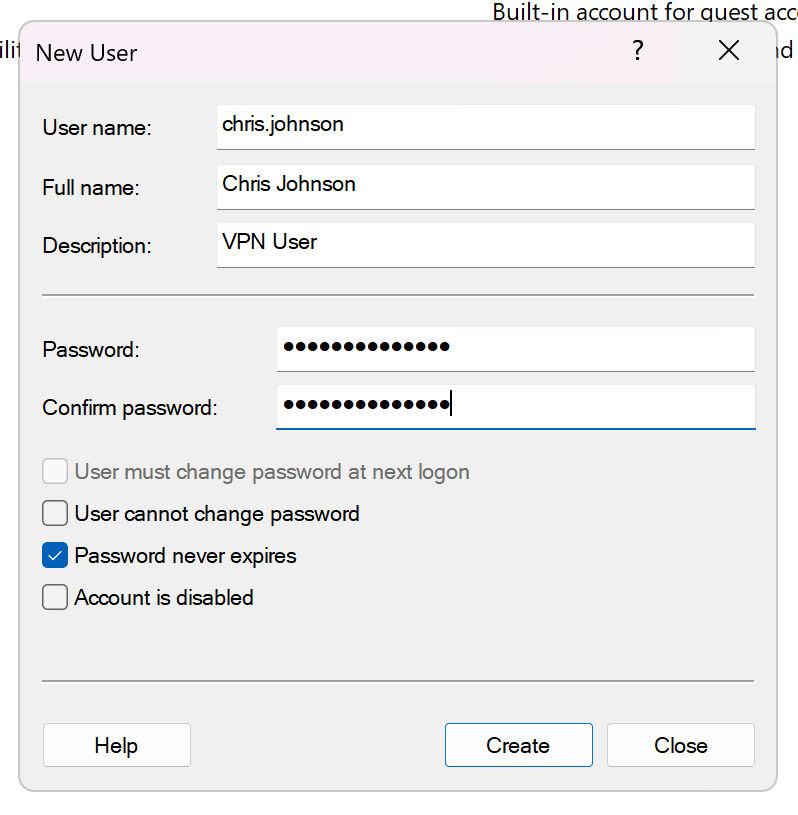
Task: Select the 'Full name' text field
Action: pyautogui.click(x=485, y=186)
